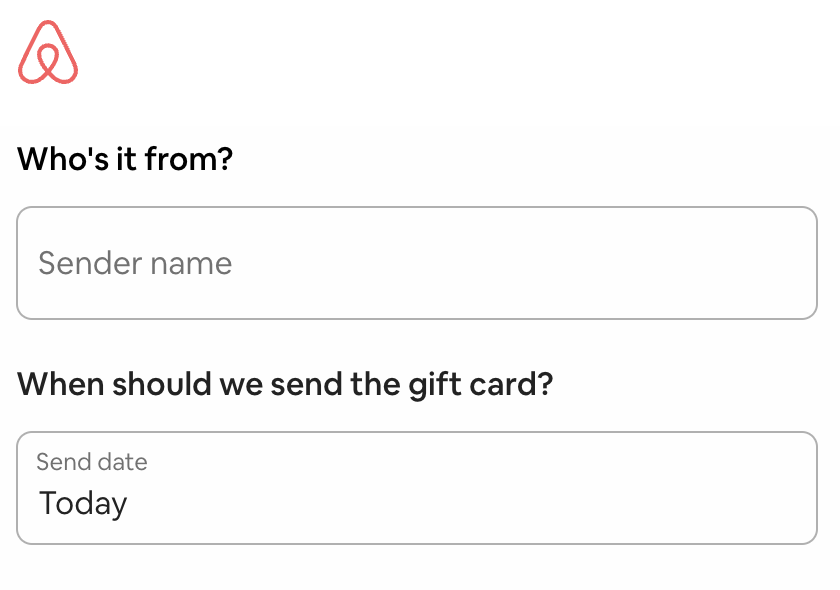
Task: Select the Today value in Send date
Action: [x=82, y=503]
